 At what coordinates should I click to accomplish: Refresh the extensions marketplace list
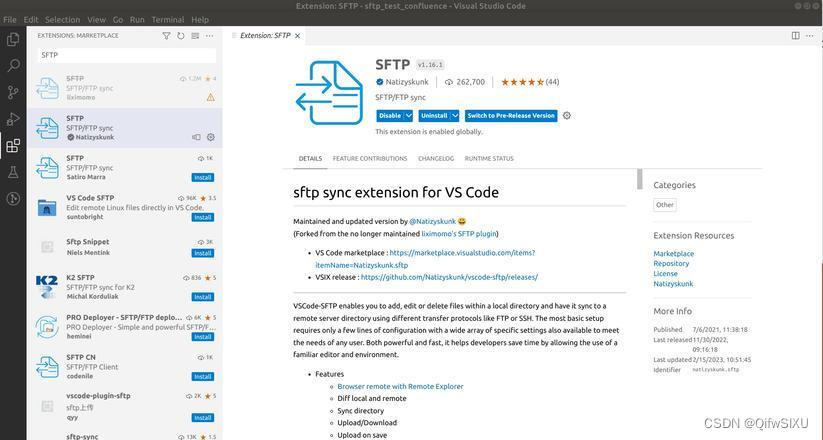point(181,36)
